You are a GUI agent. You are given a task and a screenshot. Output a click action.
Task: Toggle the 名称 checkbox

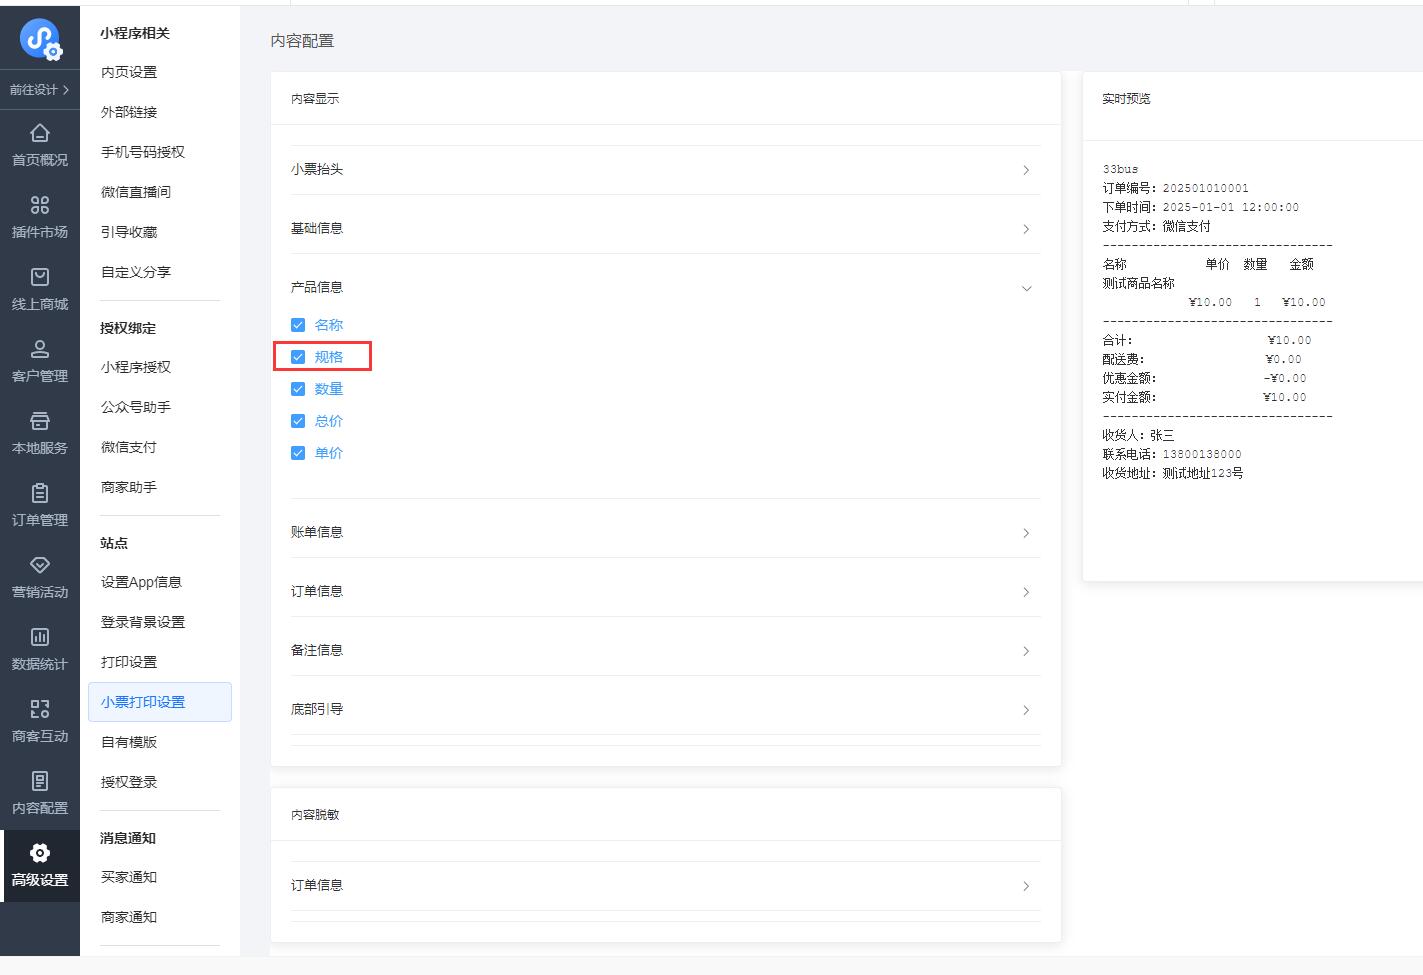pyautogui.click(x=298, y=325)
